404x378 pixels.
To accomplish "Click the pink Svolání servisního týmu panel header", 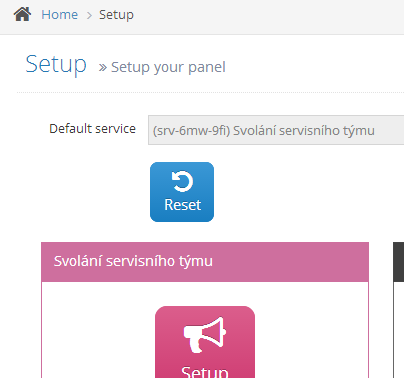I will pos(205,262).
